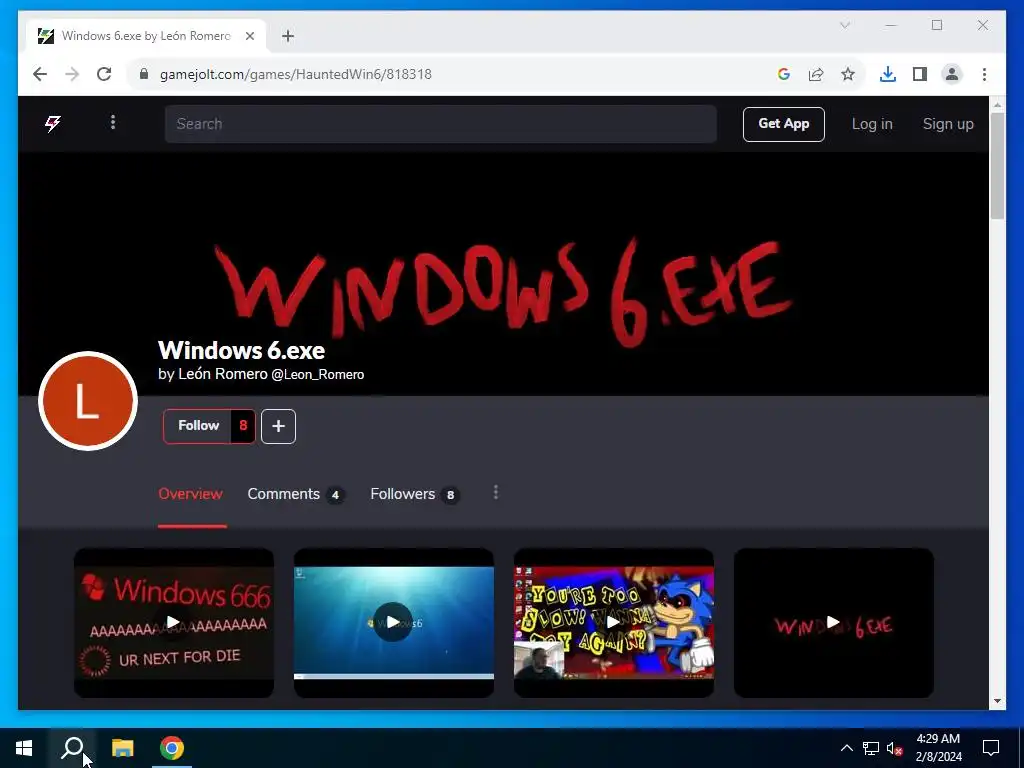
Task: Click the follower count 8 badge
Action: coord(243,426)
